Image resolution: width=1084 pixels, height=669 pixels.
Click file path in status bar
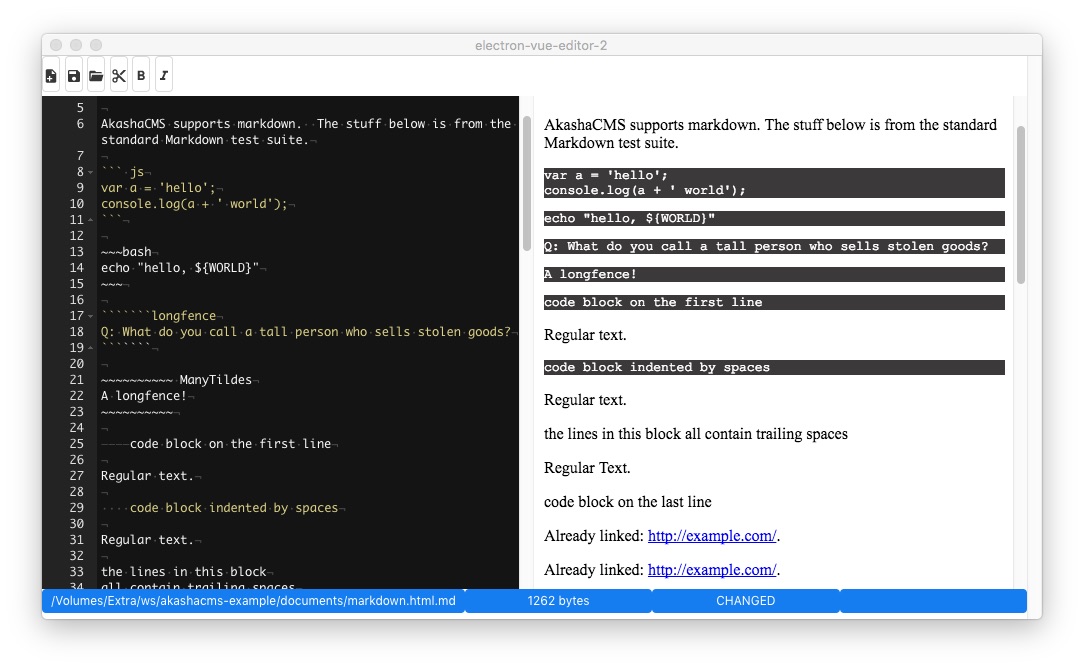pos(253,601)
